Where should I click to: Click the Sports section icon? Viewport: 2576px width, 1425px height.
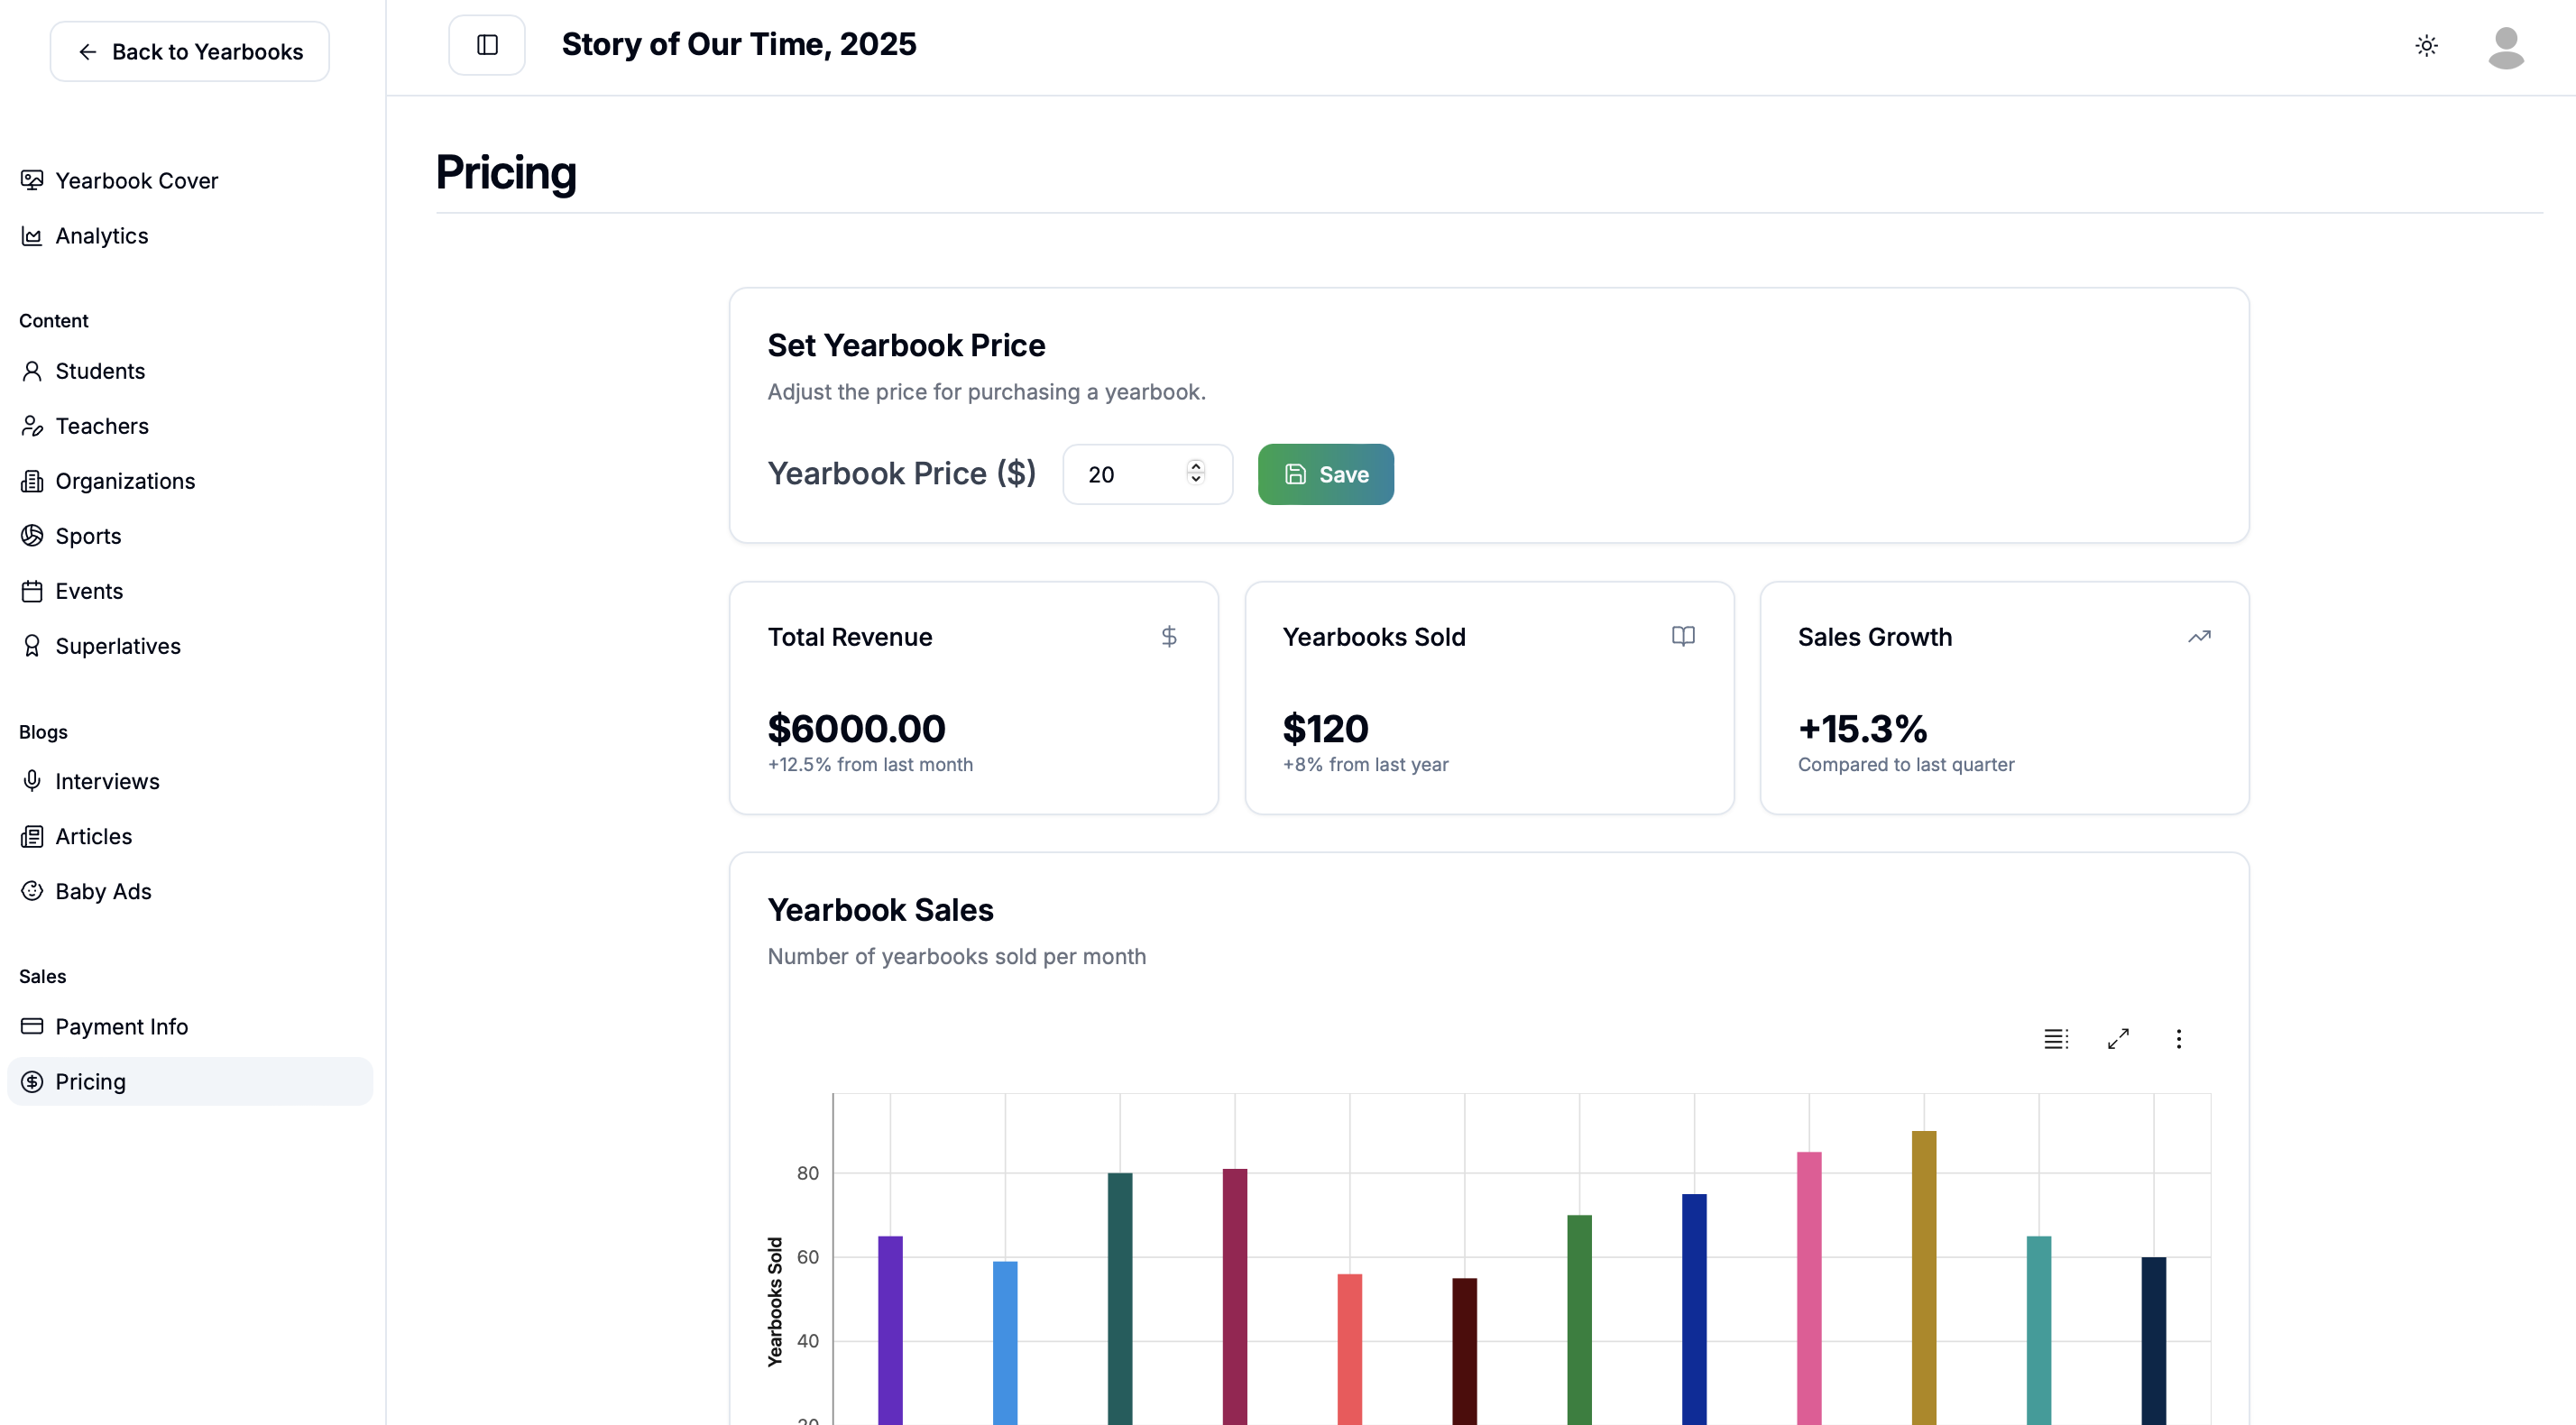31,536
